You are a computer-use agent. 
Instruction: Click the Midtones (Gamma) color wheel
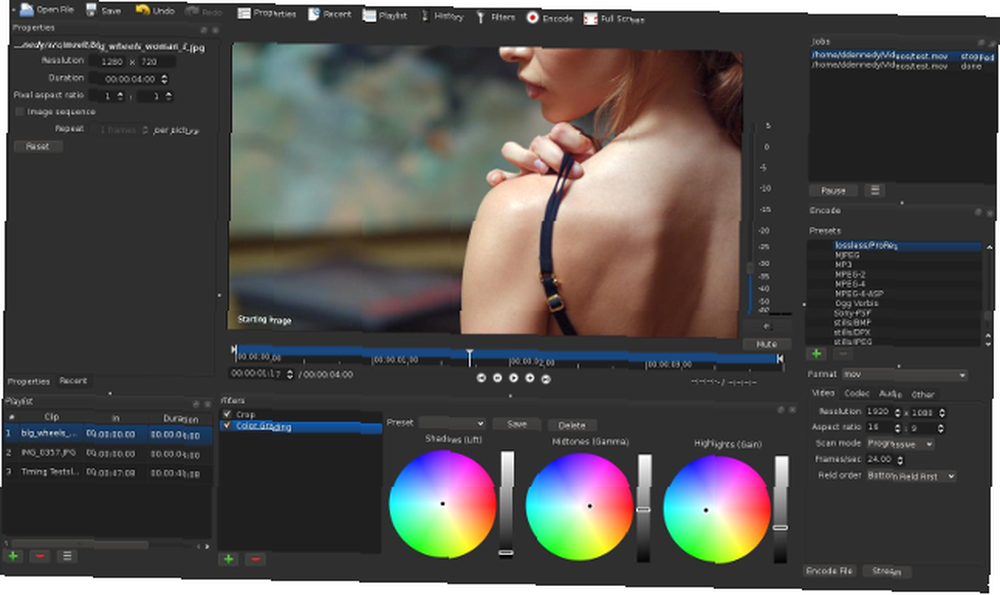pyautogui.click(x=579, y=506)
